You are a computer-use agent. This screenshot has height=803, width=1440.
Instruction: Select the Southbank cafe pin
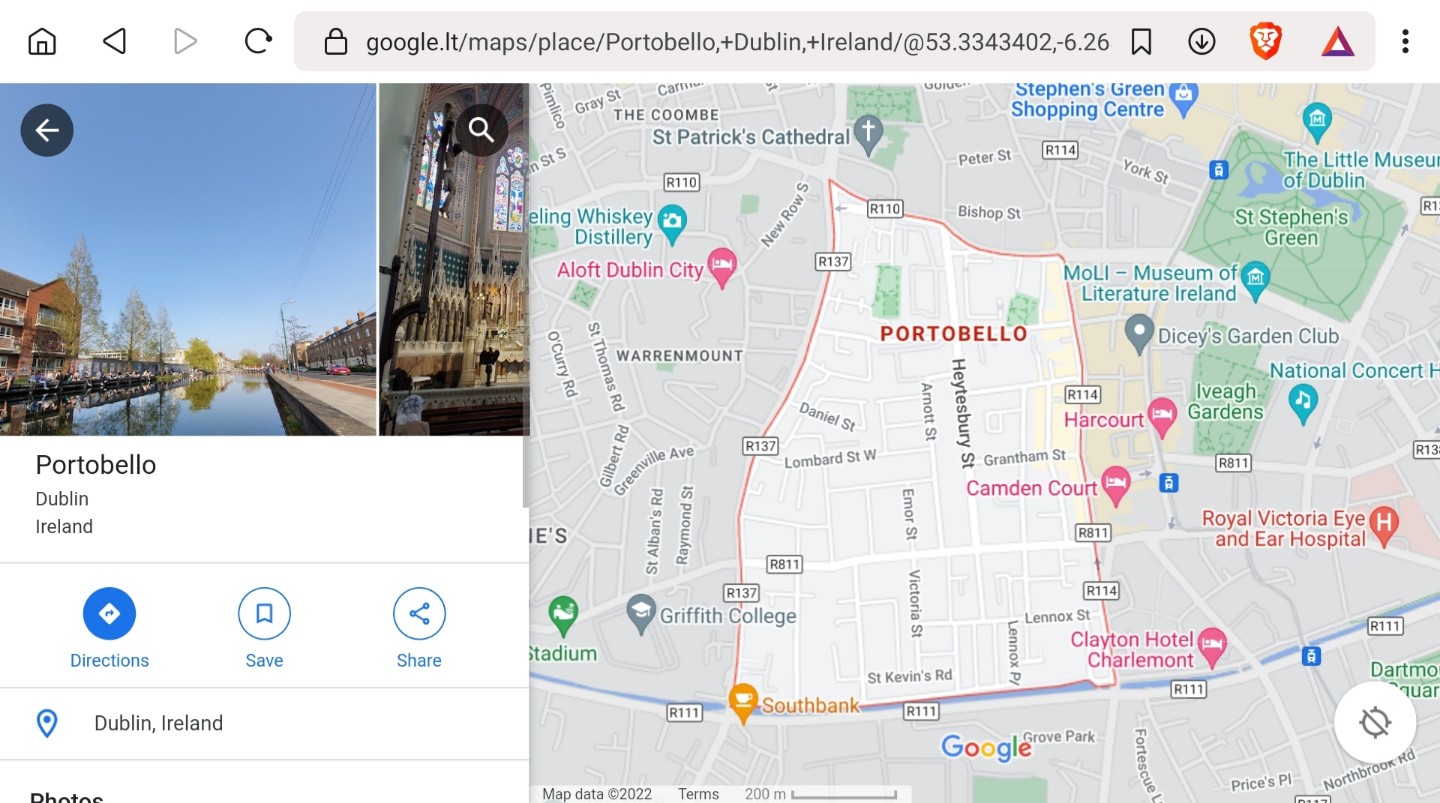[x=742, y=703]
